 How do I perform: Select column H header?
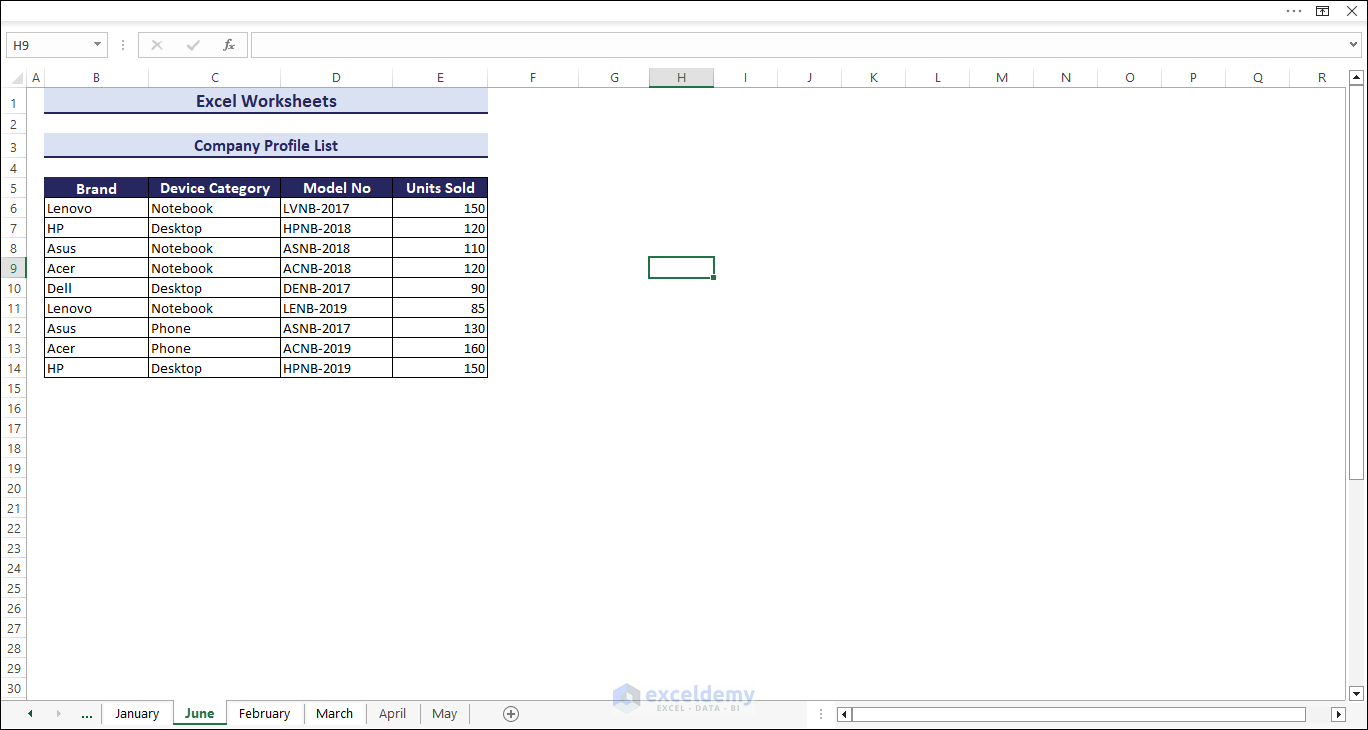(x=681, y=78)
